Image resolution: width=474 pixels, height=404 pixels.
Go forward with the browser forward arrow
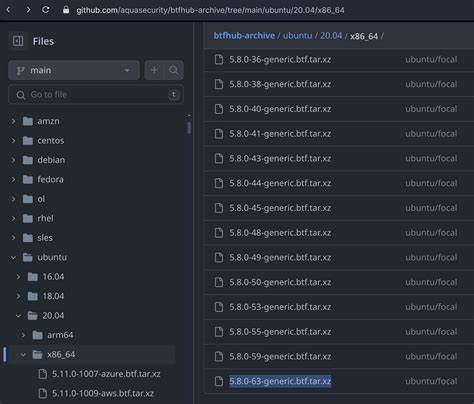coord(28,10)
